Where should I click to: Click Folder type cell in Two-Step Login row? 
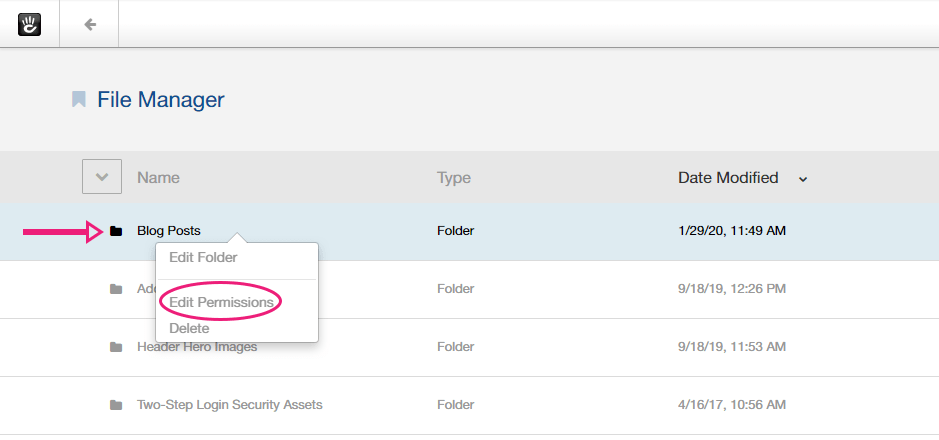click(456, 405)
